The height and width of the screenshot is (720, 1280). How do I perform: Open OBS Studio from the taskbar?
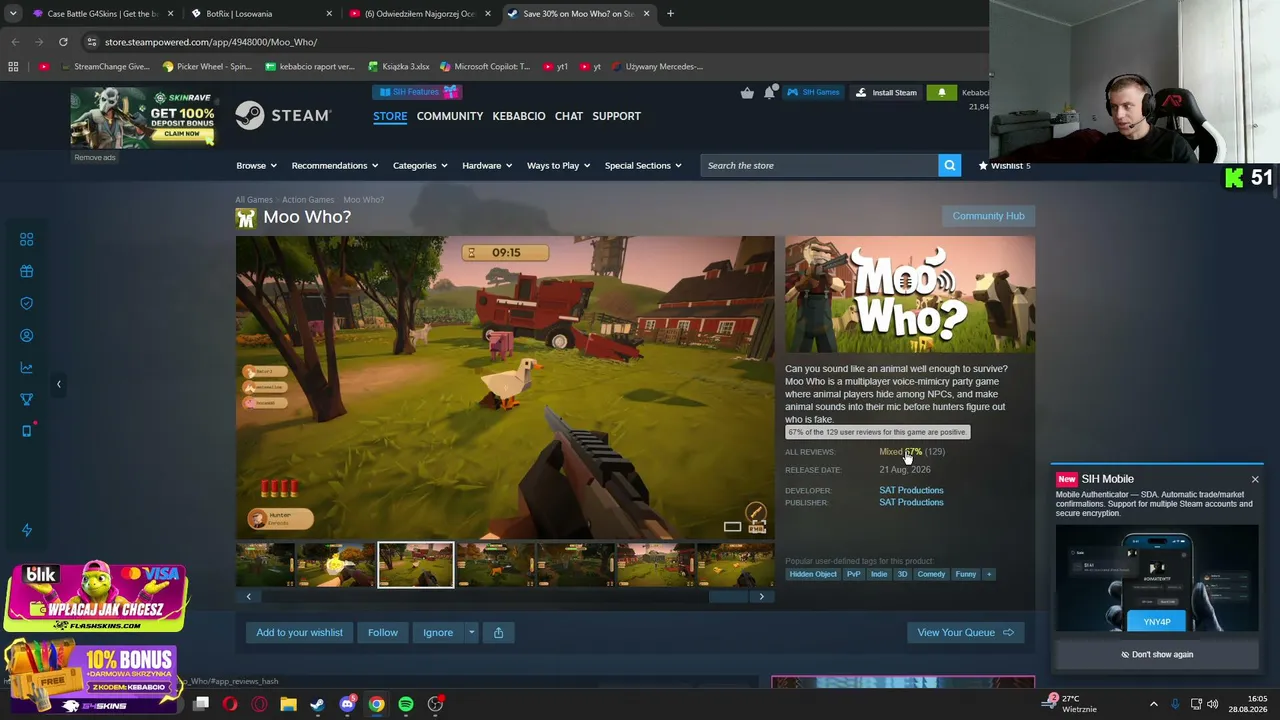point(435,704)
